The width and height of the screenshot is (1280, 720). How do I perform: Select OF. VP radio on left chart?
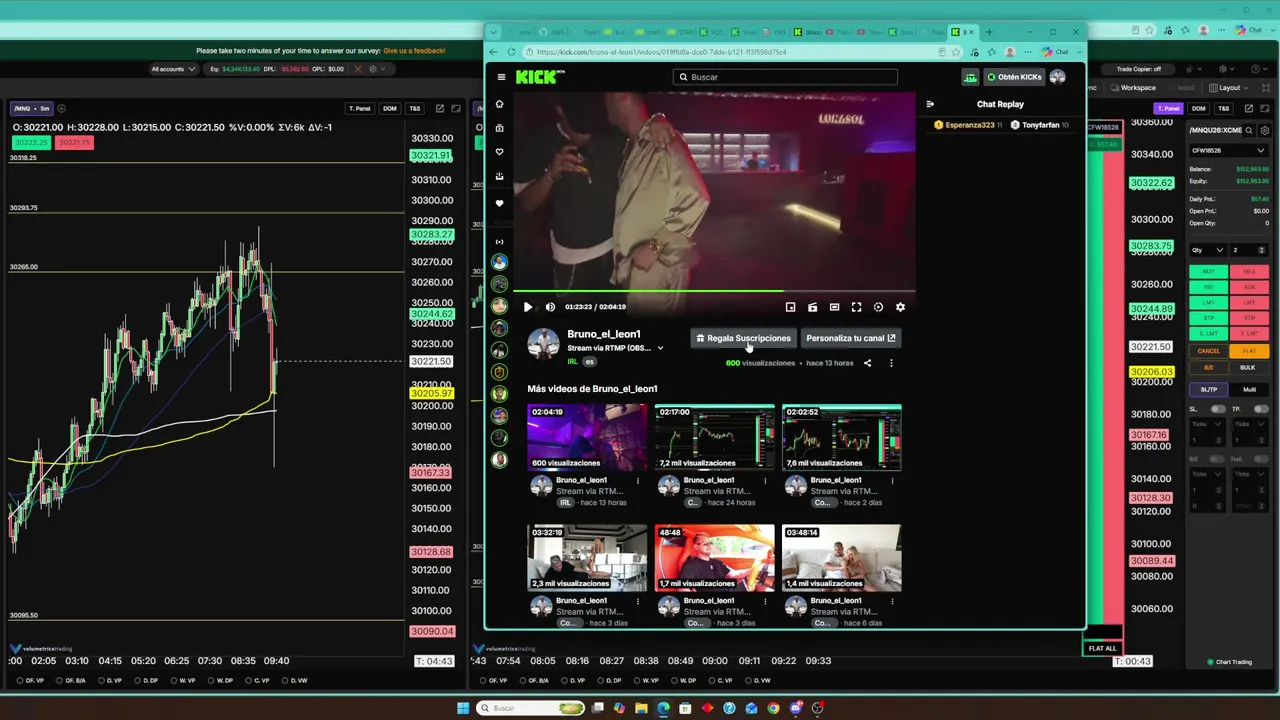(x=21, y=681)
